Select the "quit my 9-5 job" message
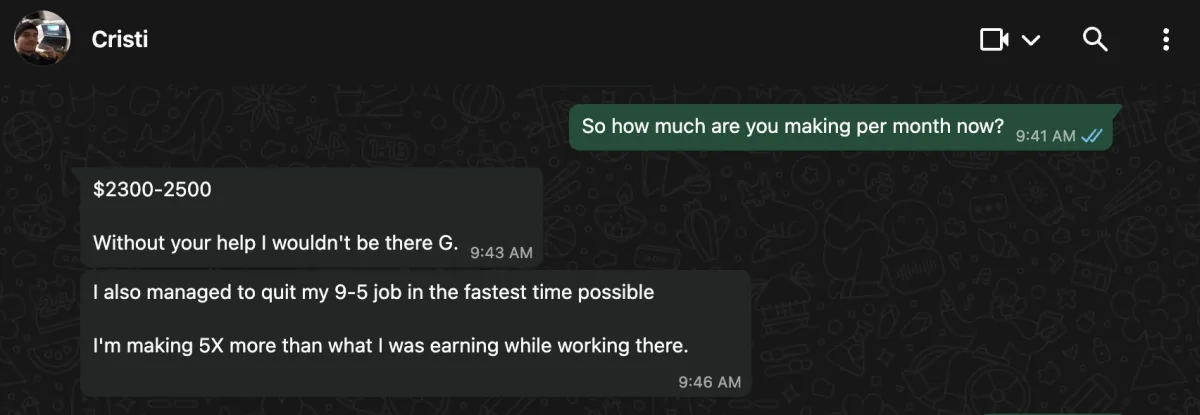Image resolution: width=1200 pixels, height=415 pixels. click(415, 333)
